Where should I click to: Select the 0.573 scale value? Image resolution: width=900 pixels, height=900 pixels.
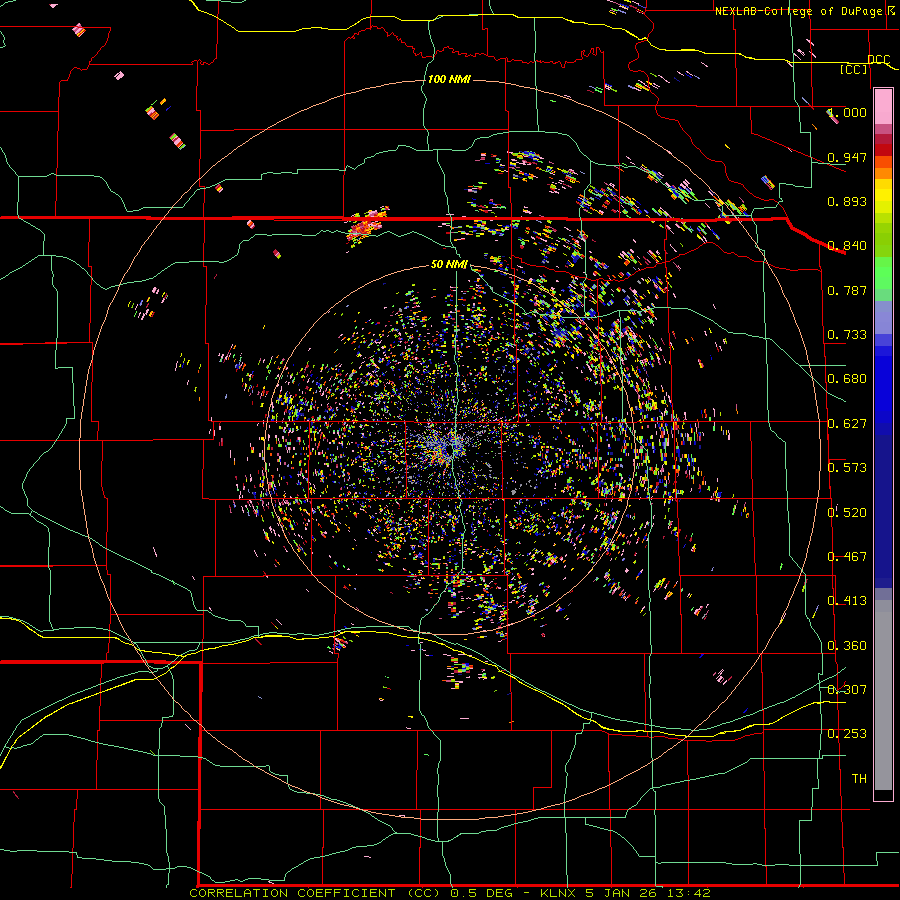(847, 467)
